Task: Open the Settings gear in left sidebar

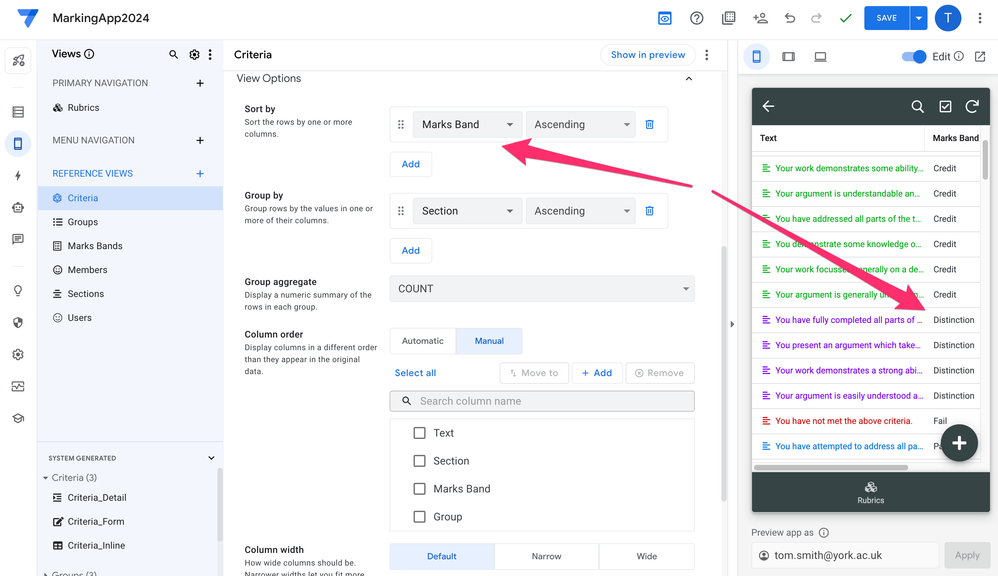Action: click(x=18, y=355)
